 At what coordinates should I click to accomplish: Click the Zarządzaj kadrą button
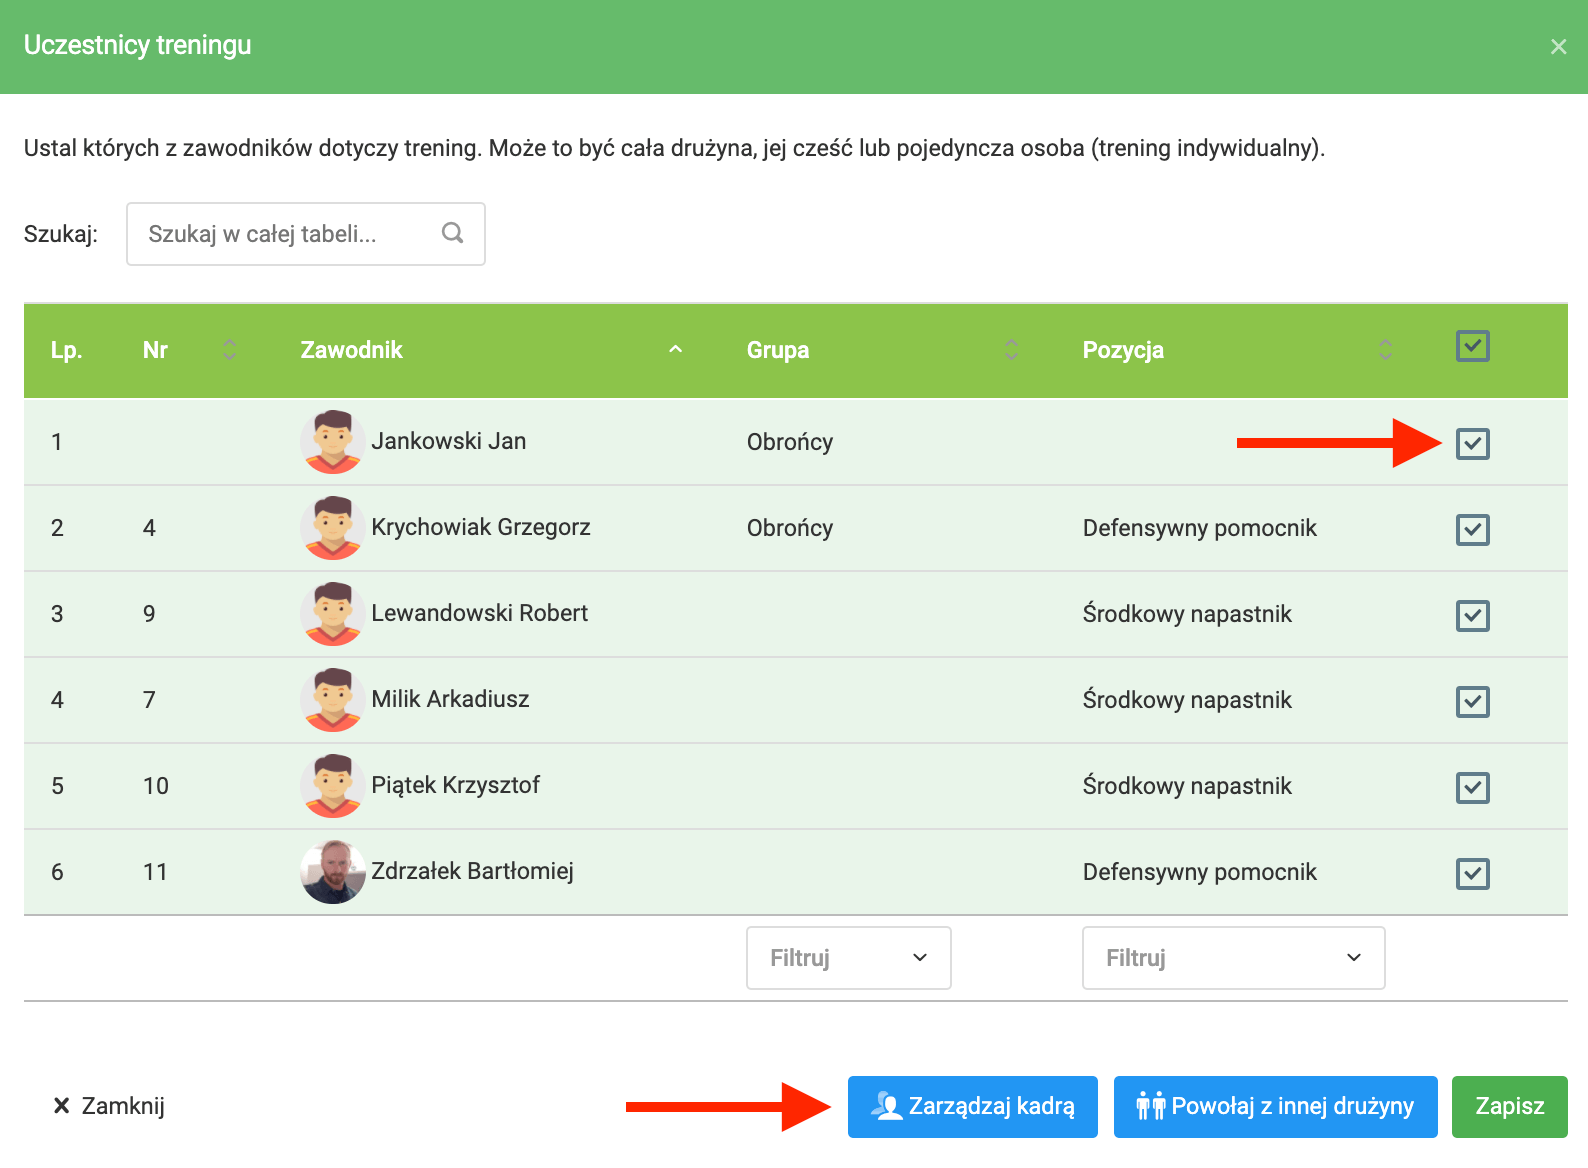tap(972, 1106)
